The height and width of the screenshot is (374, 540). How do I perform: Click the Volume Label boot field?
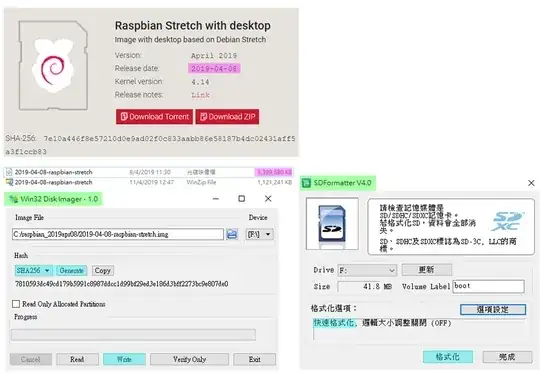[488, 286]
